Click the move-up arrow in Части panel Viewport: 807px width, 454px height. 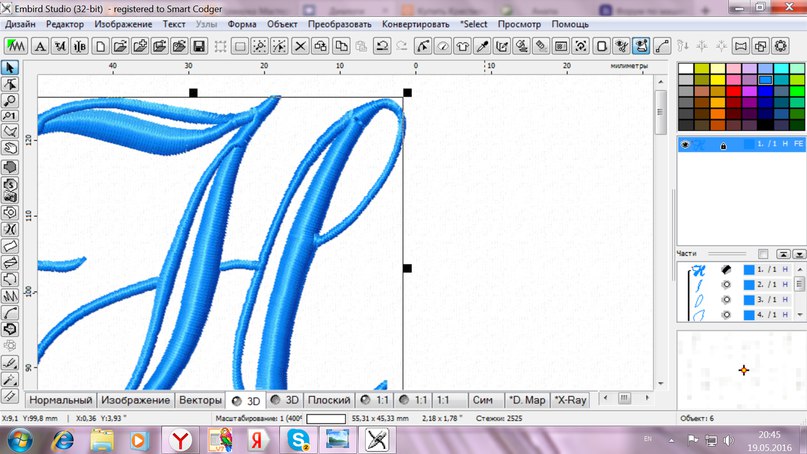(784, 254)
